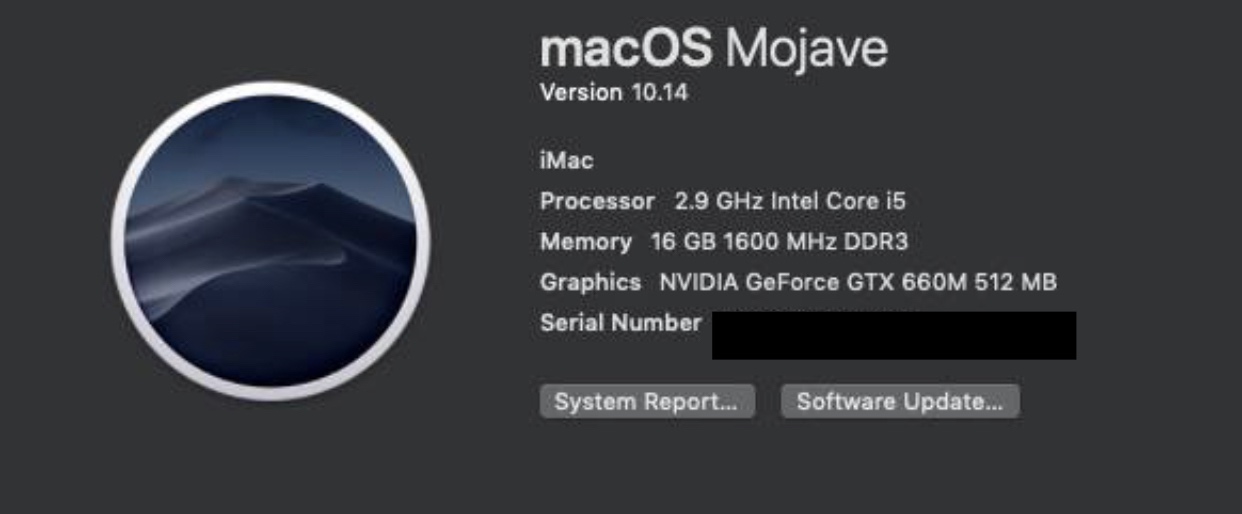Click the Processor label

(597, 201)
